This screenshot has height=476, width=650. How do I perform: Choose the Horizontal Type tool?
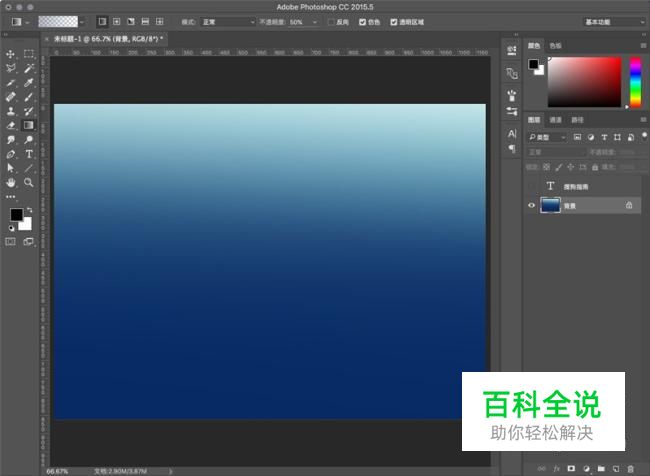coord(29,155)
